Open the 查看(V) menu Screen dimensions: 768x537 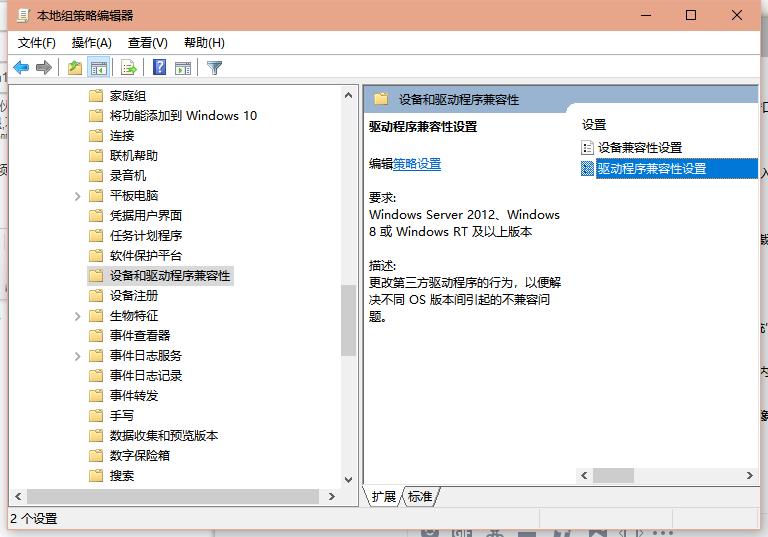pos(147,43)
